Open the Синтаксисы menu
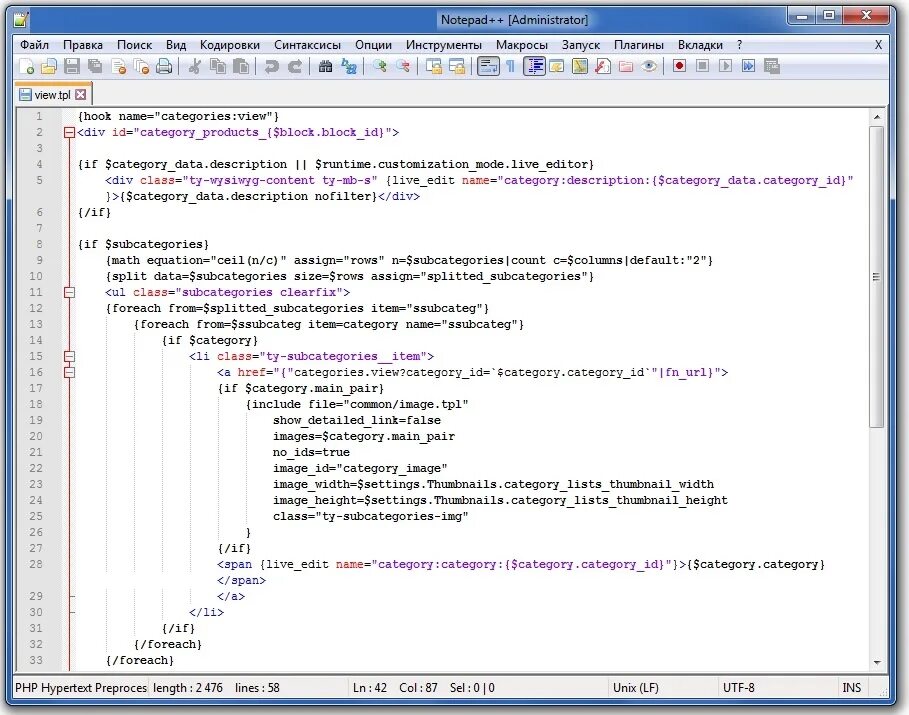 coord(307,45)
